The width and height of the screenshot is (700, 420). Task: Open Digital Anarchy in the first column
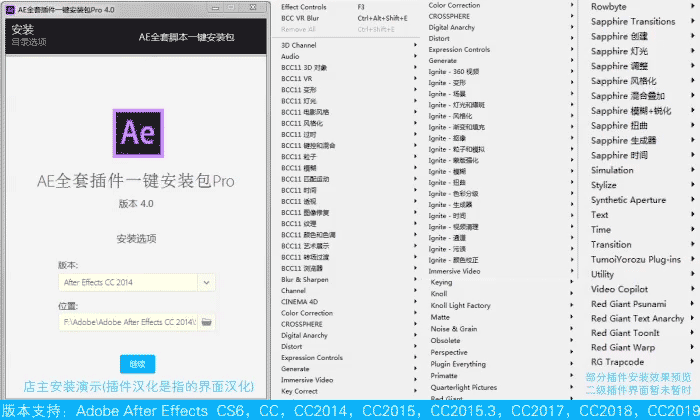point(304,335)
